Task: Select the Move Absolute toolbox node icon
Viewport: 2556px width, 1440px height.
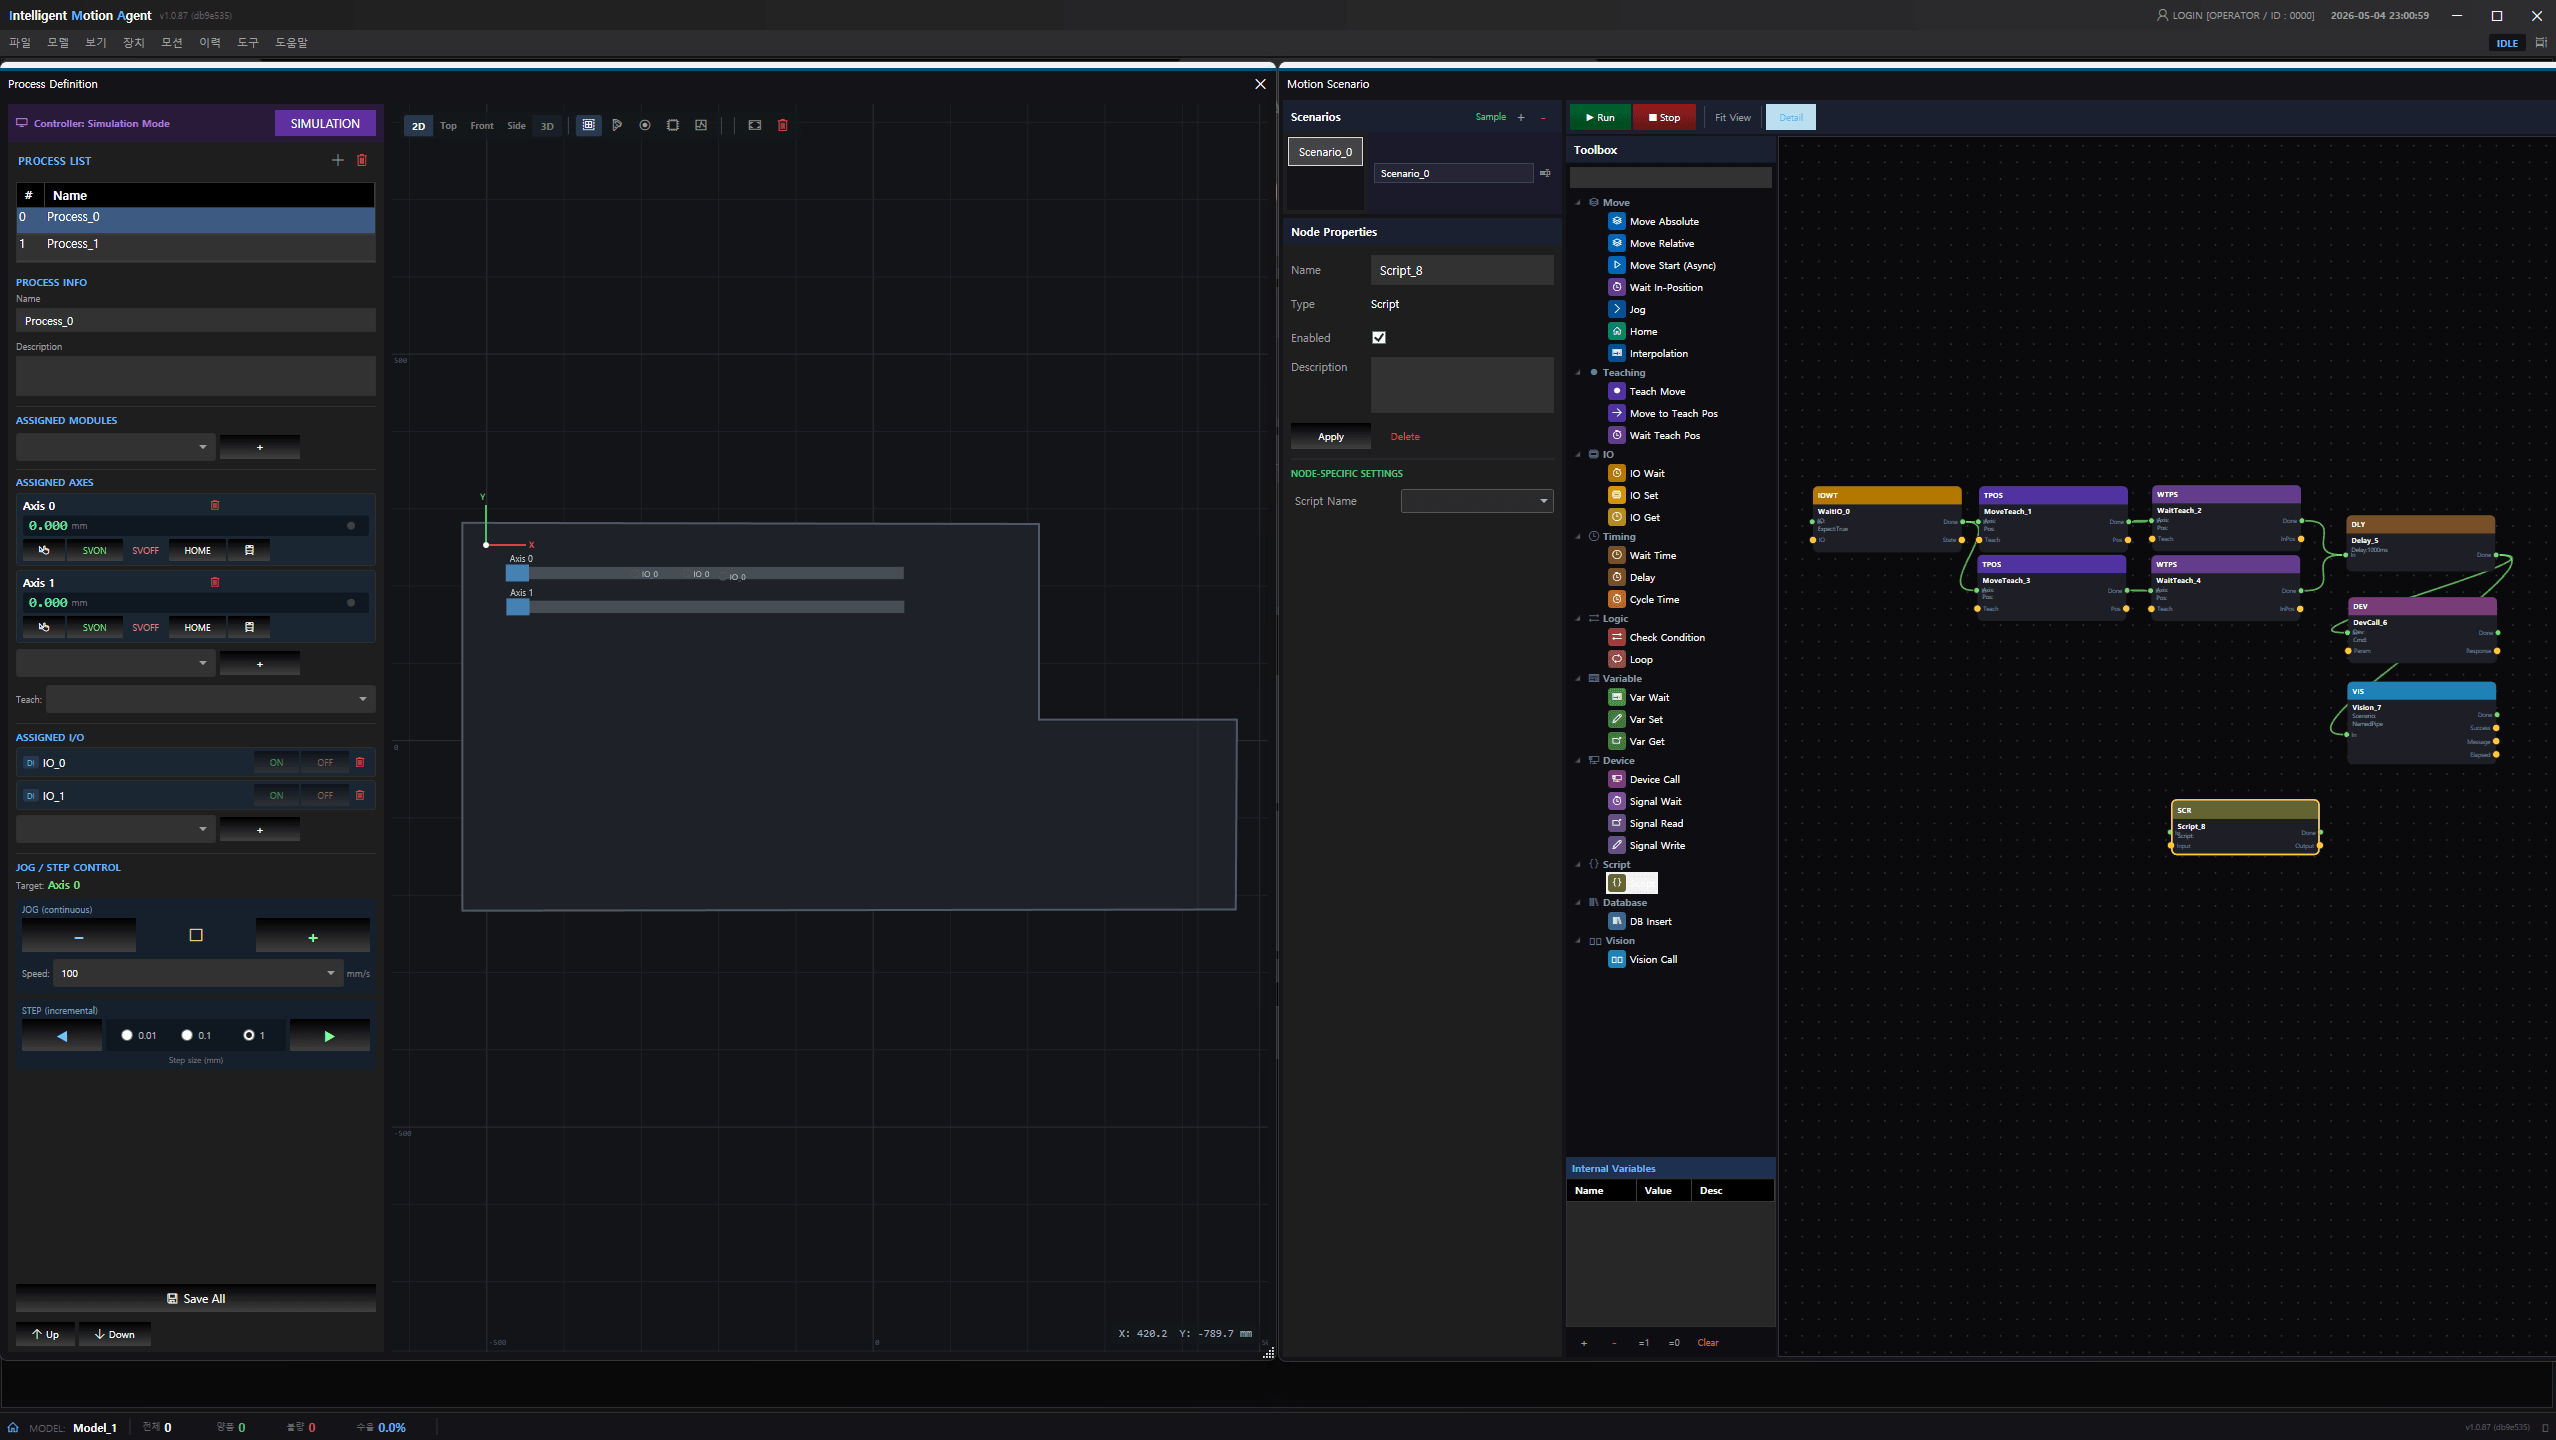Action: tap(1617, 221)
